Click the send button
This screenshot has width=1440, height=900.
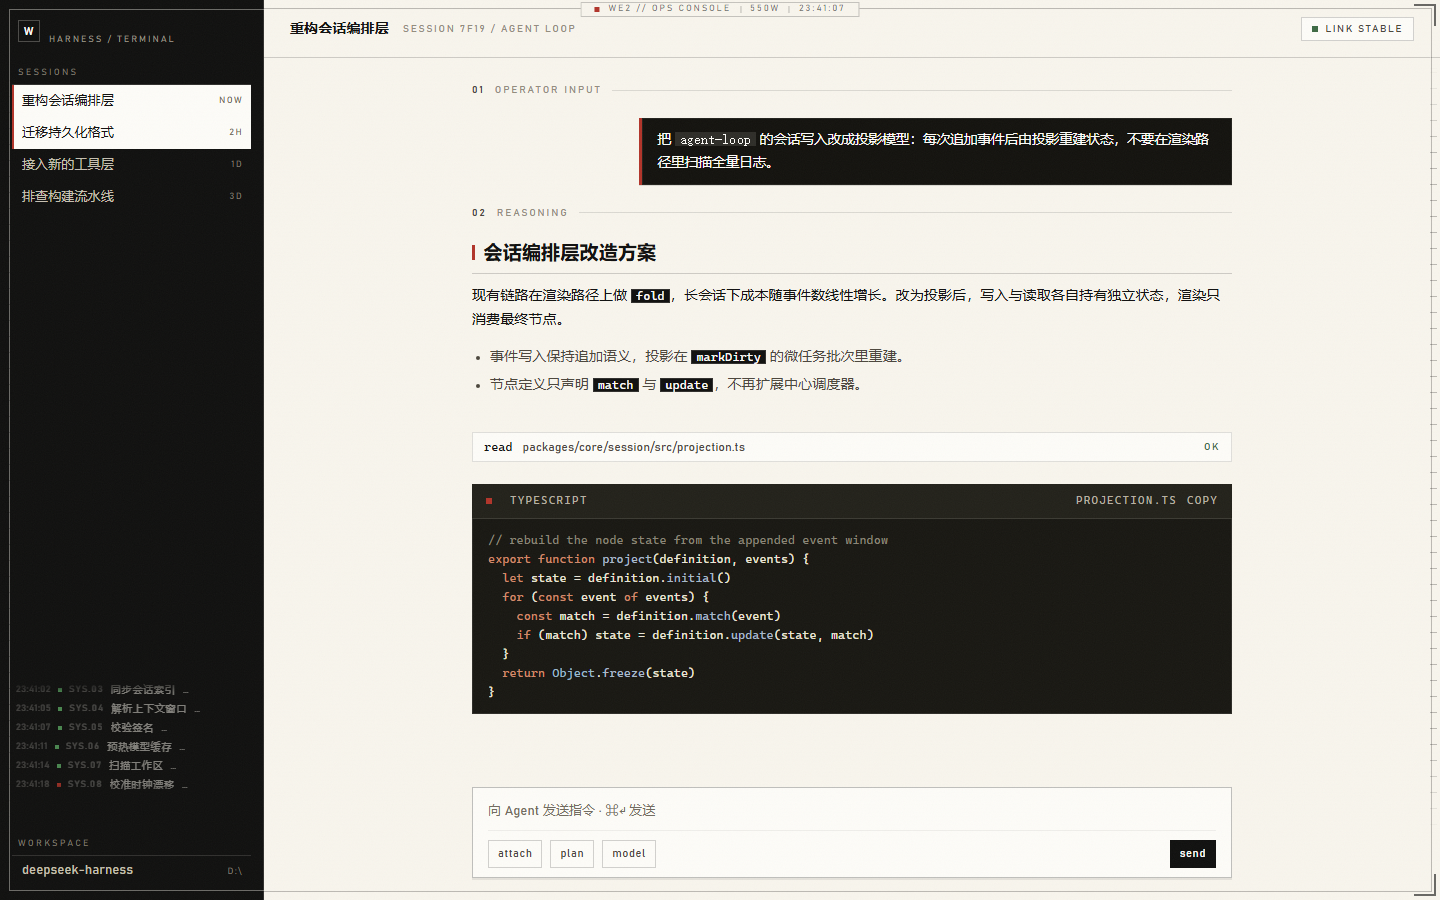[1192, 853]
